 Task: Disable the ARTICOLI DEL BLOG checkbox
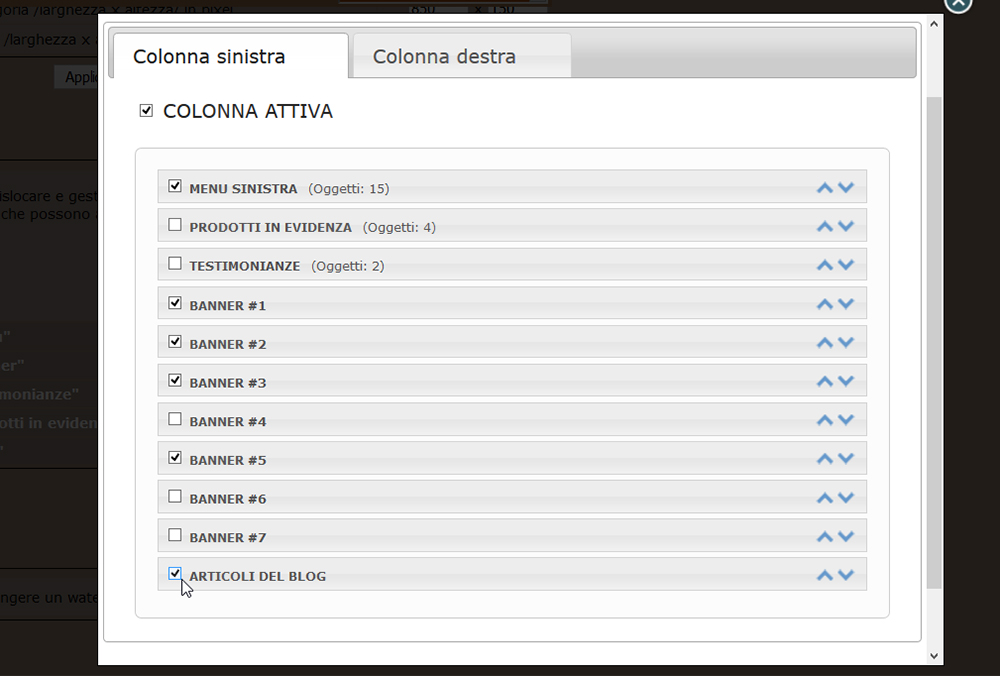pos(175,573)
